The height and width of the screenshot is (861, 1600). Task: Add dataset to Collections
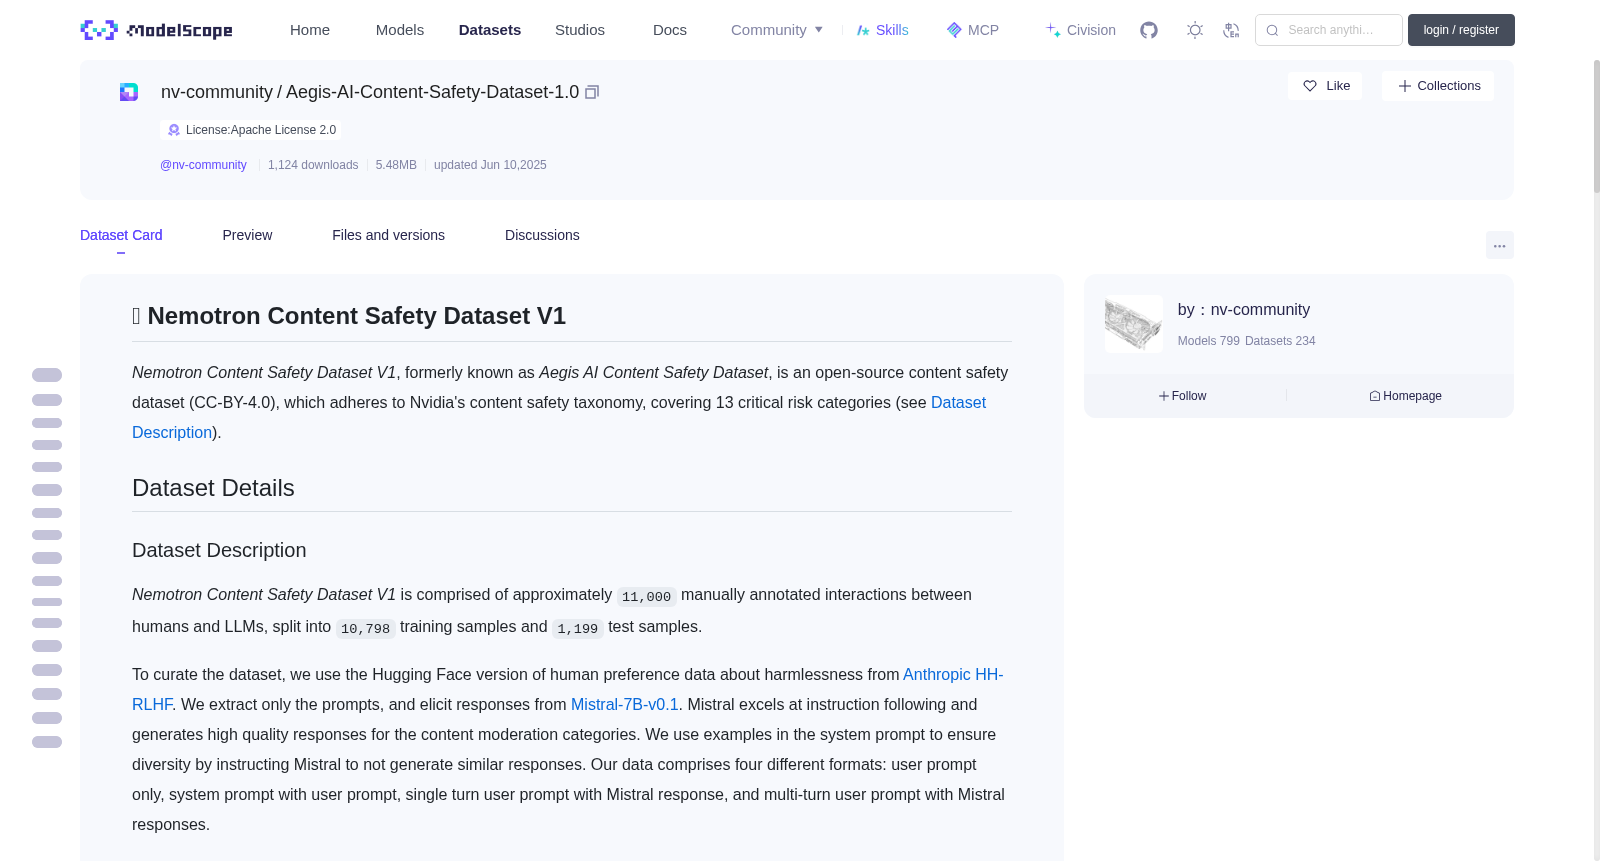click(x=1438, y=86)
